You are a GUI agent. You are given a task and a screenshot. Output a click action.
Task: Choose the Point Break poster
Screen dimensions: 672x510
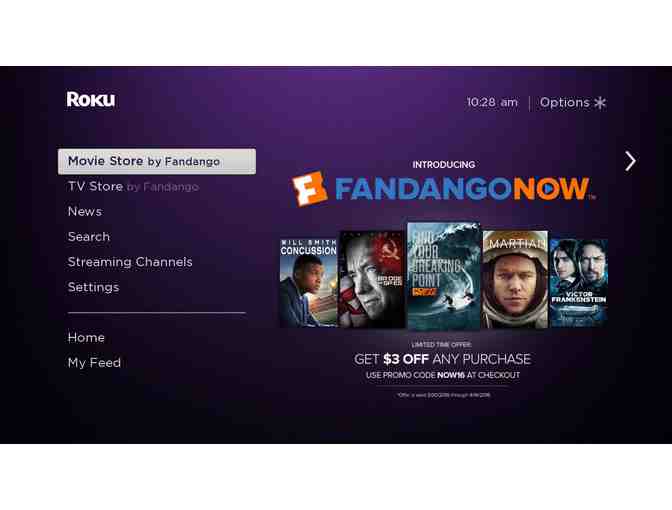tap(444, 276)
